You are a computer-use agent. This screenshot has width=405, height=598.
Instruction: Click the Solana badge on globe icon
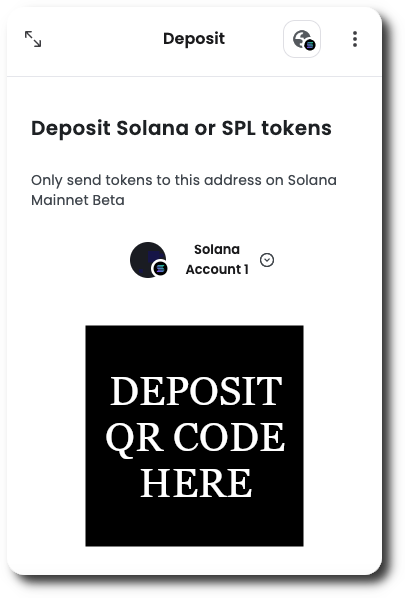(310, 45)
